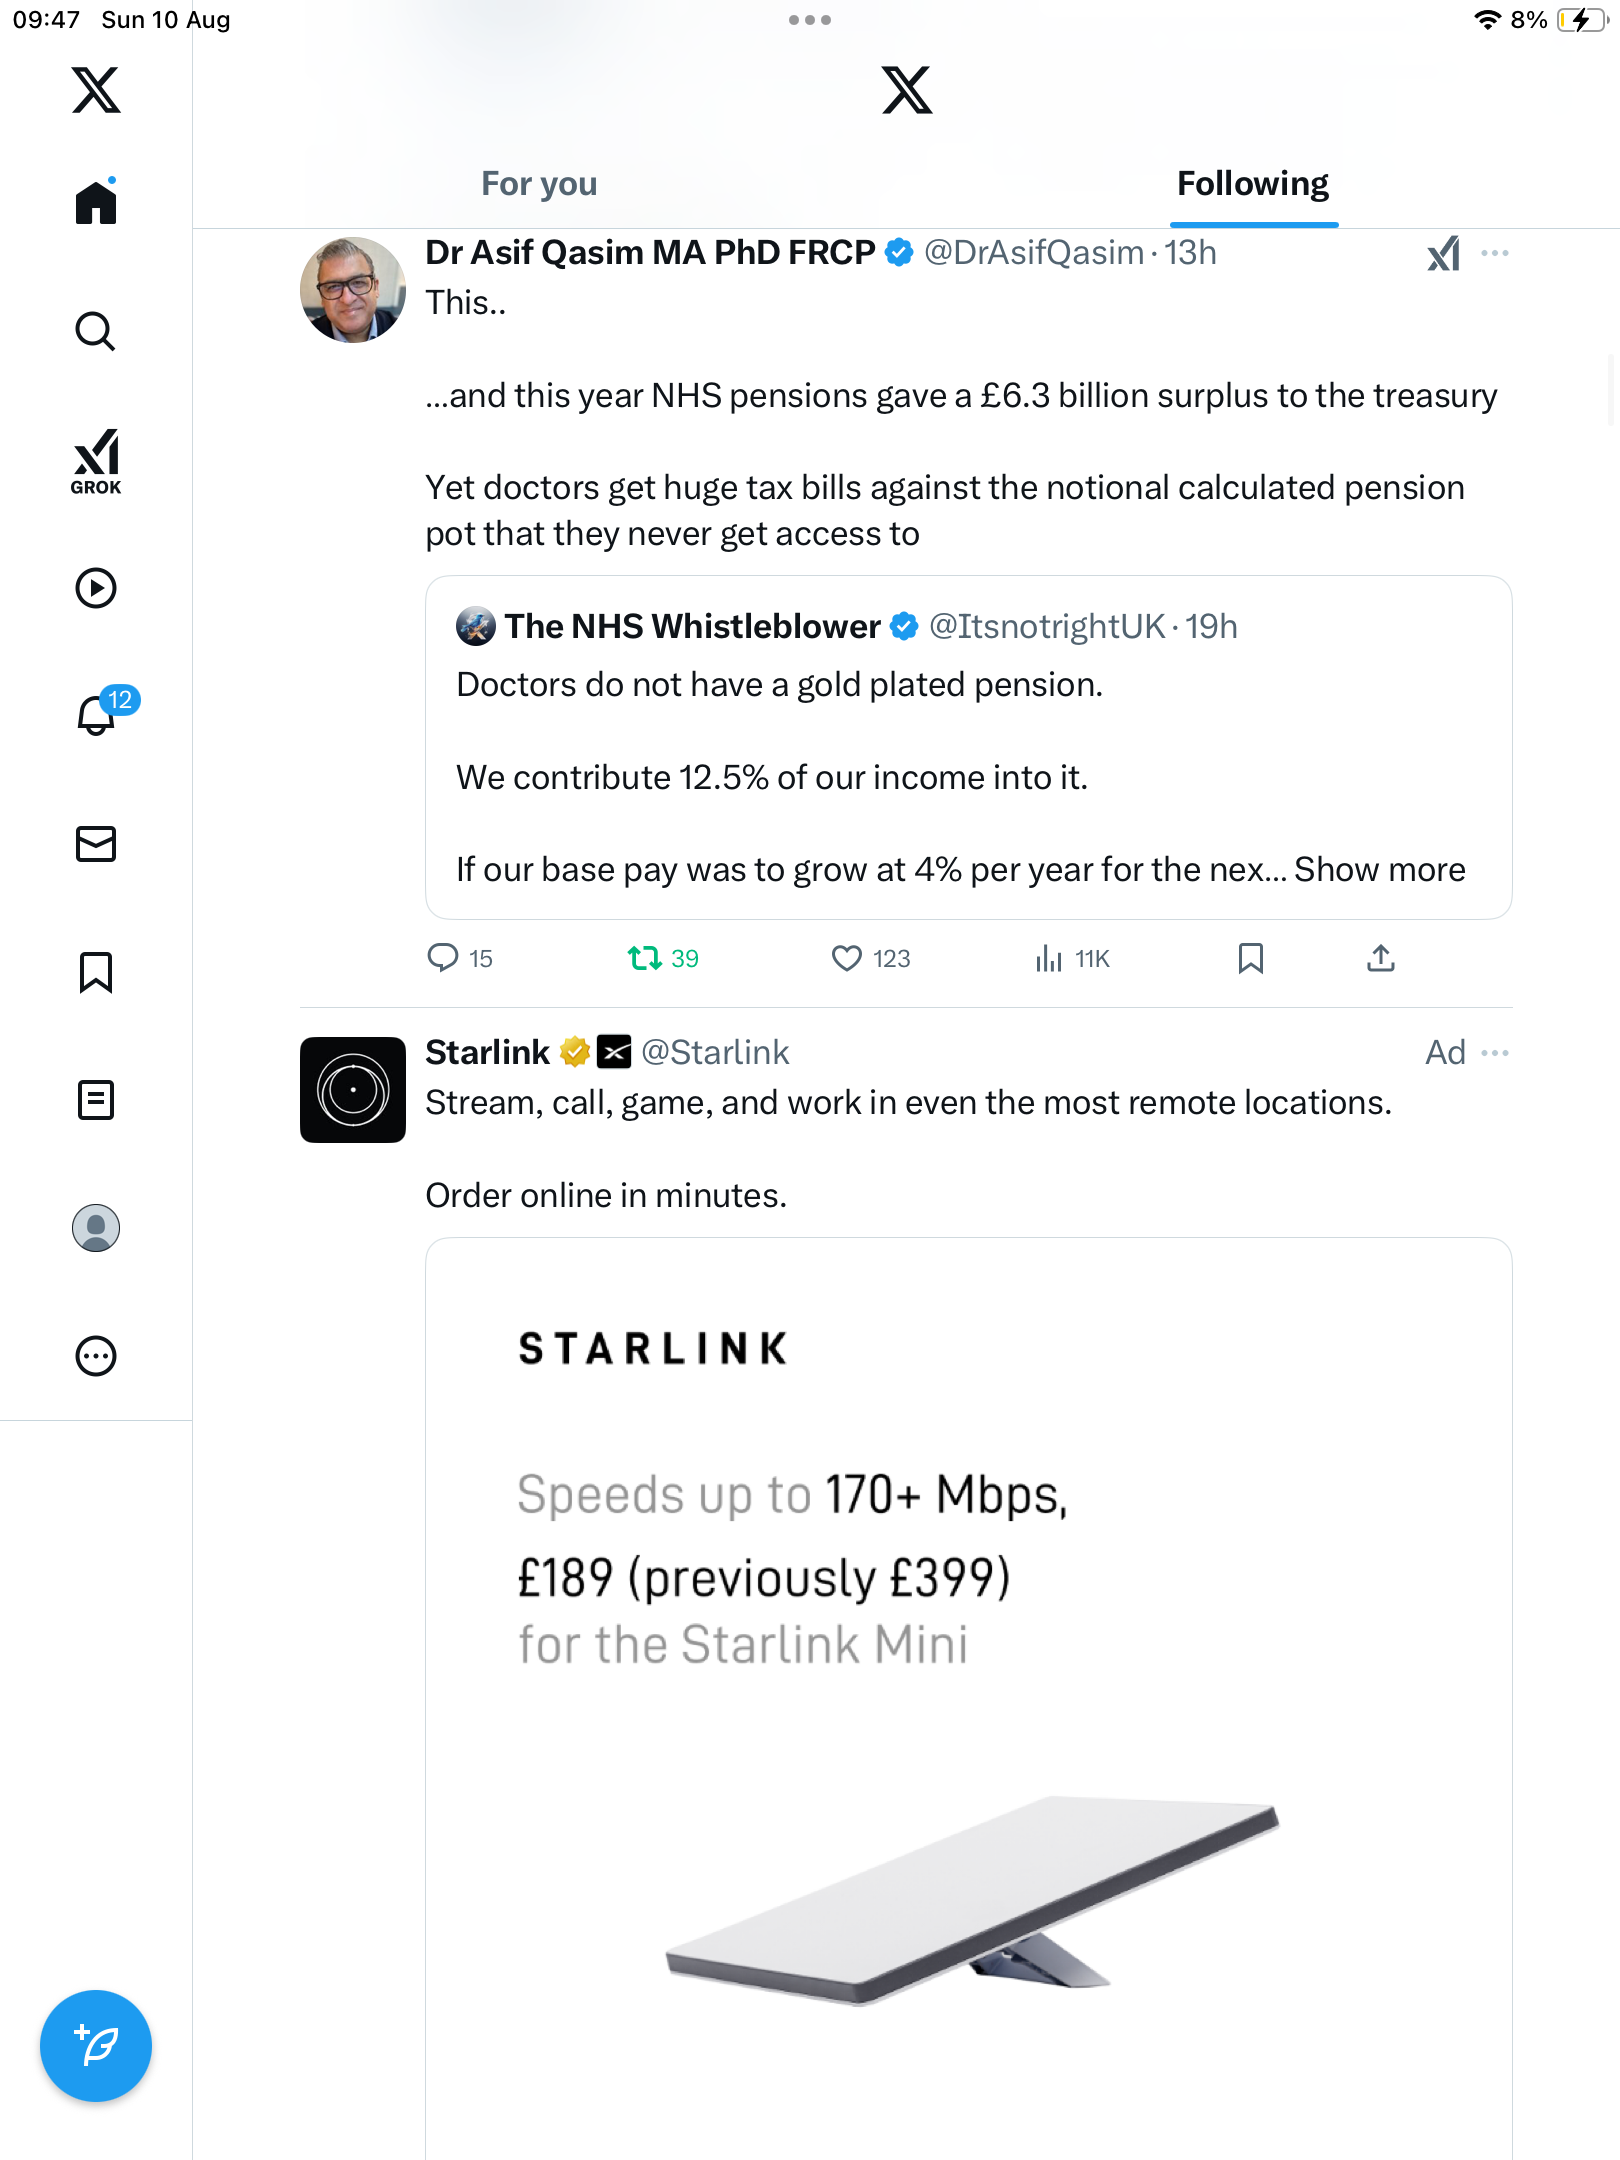Select the Following tab

pos(1253,184)
